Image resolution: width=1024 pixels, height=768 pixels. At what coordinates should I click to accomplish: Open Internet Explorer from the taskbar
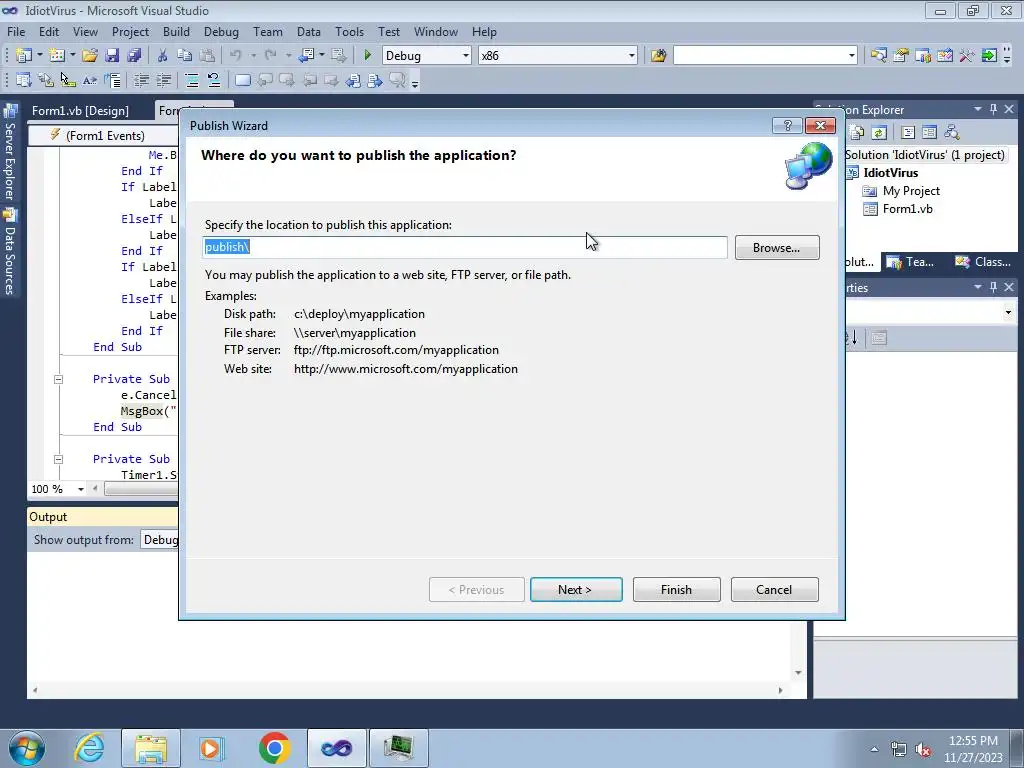[x=89, y=748]
